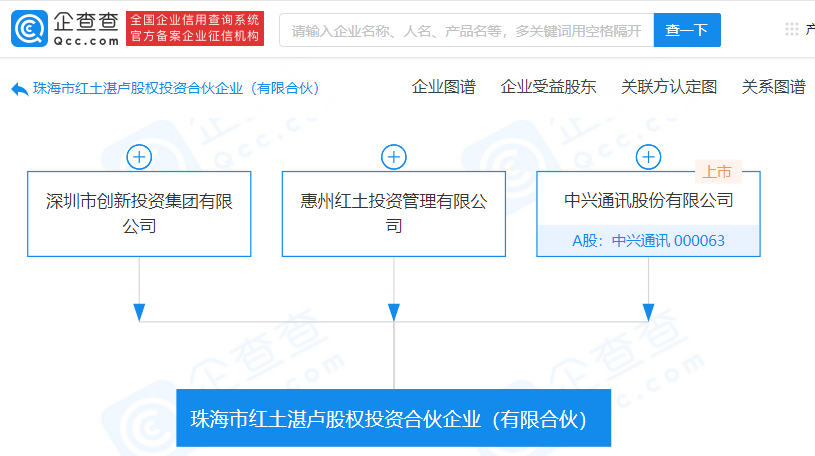The image size is (815, 456).
Task: Switch to 企业受益股东 tab
Action: [x=548, y=87]
